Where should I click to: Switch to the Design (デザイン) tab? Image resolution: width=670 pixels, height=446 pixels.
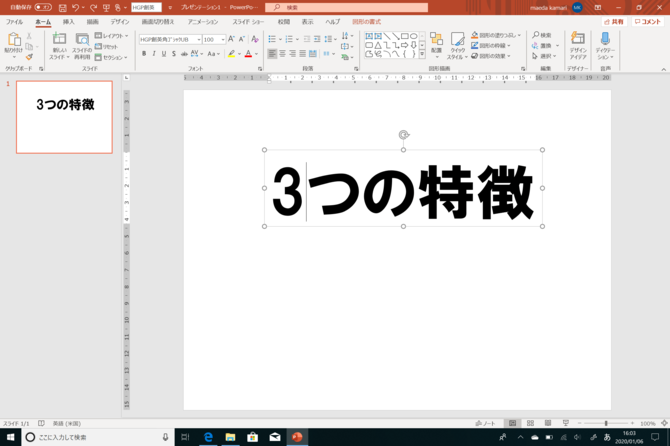[120, 22]
